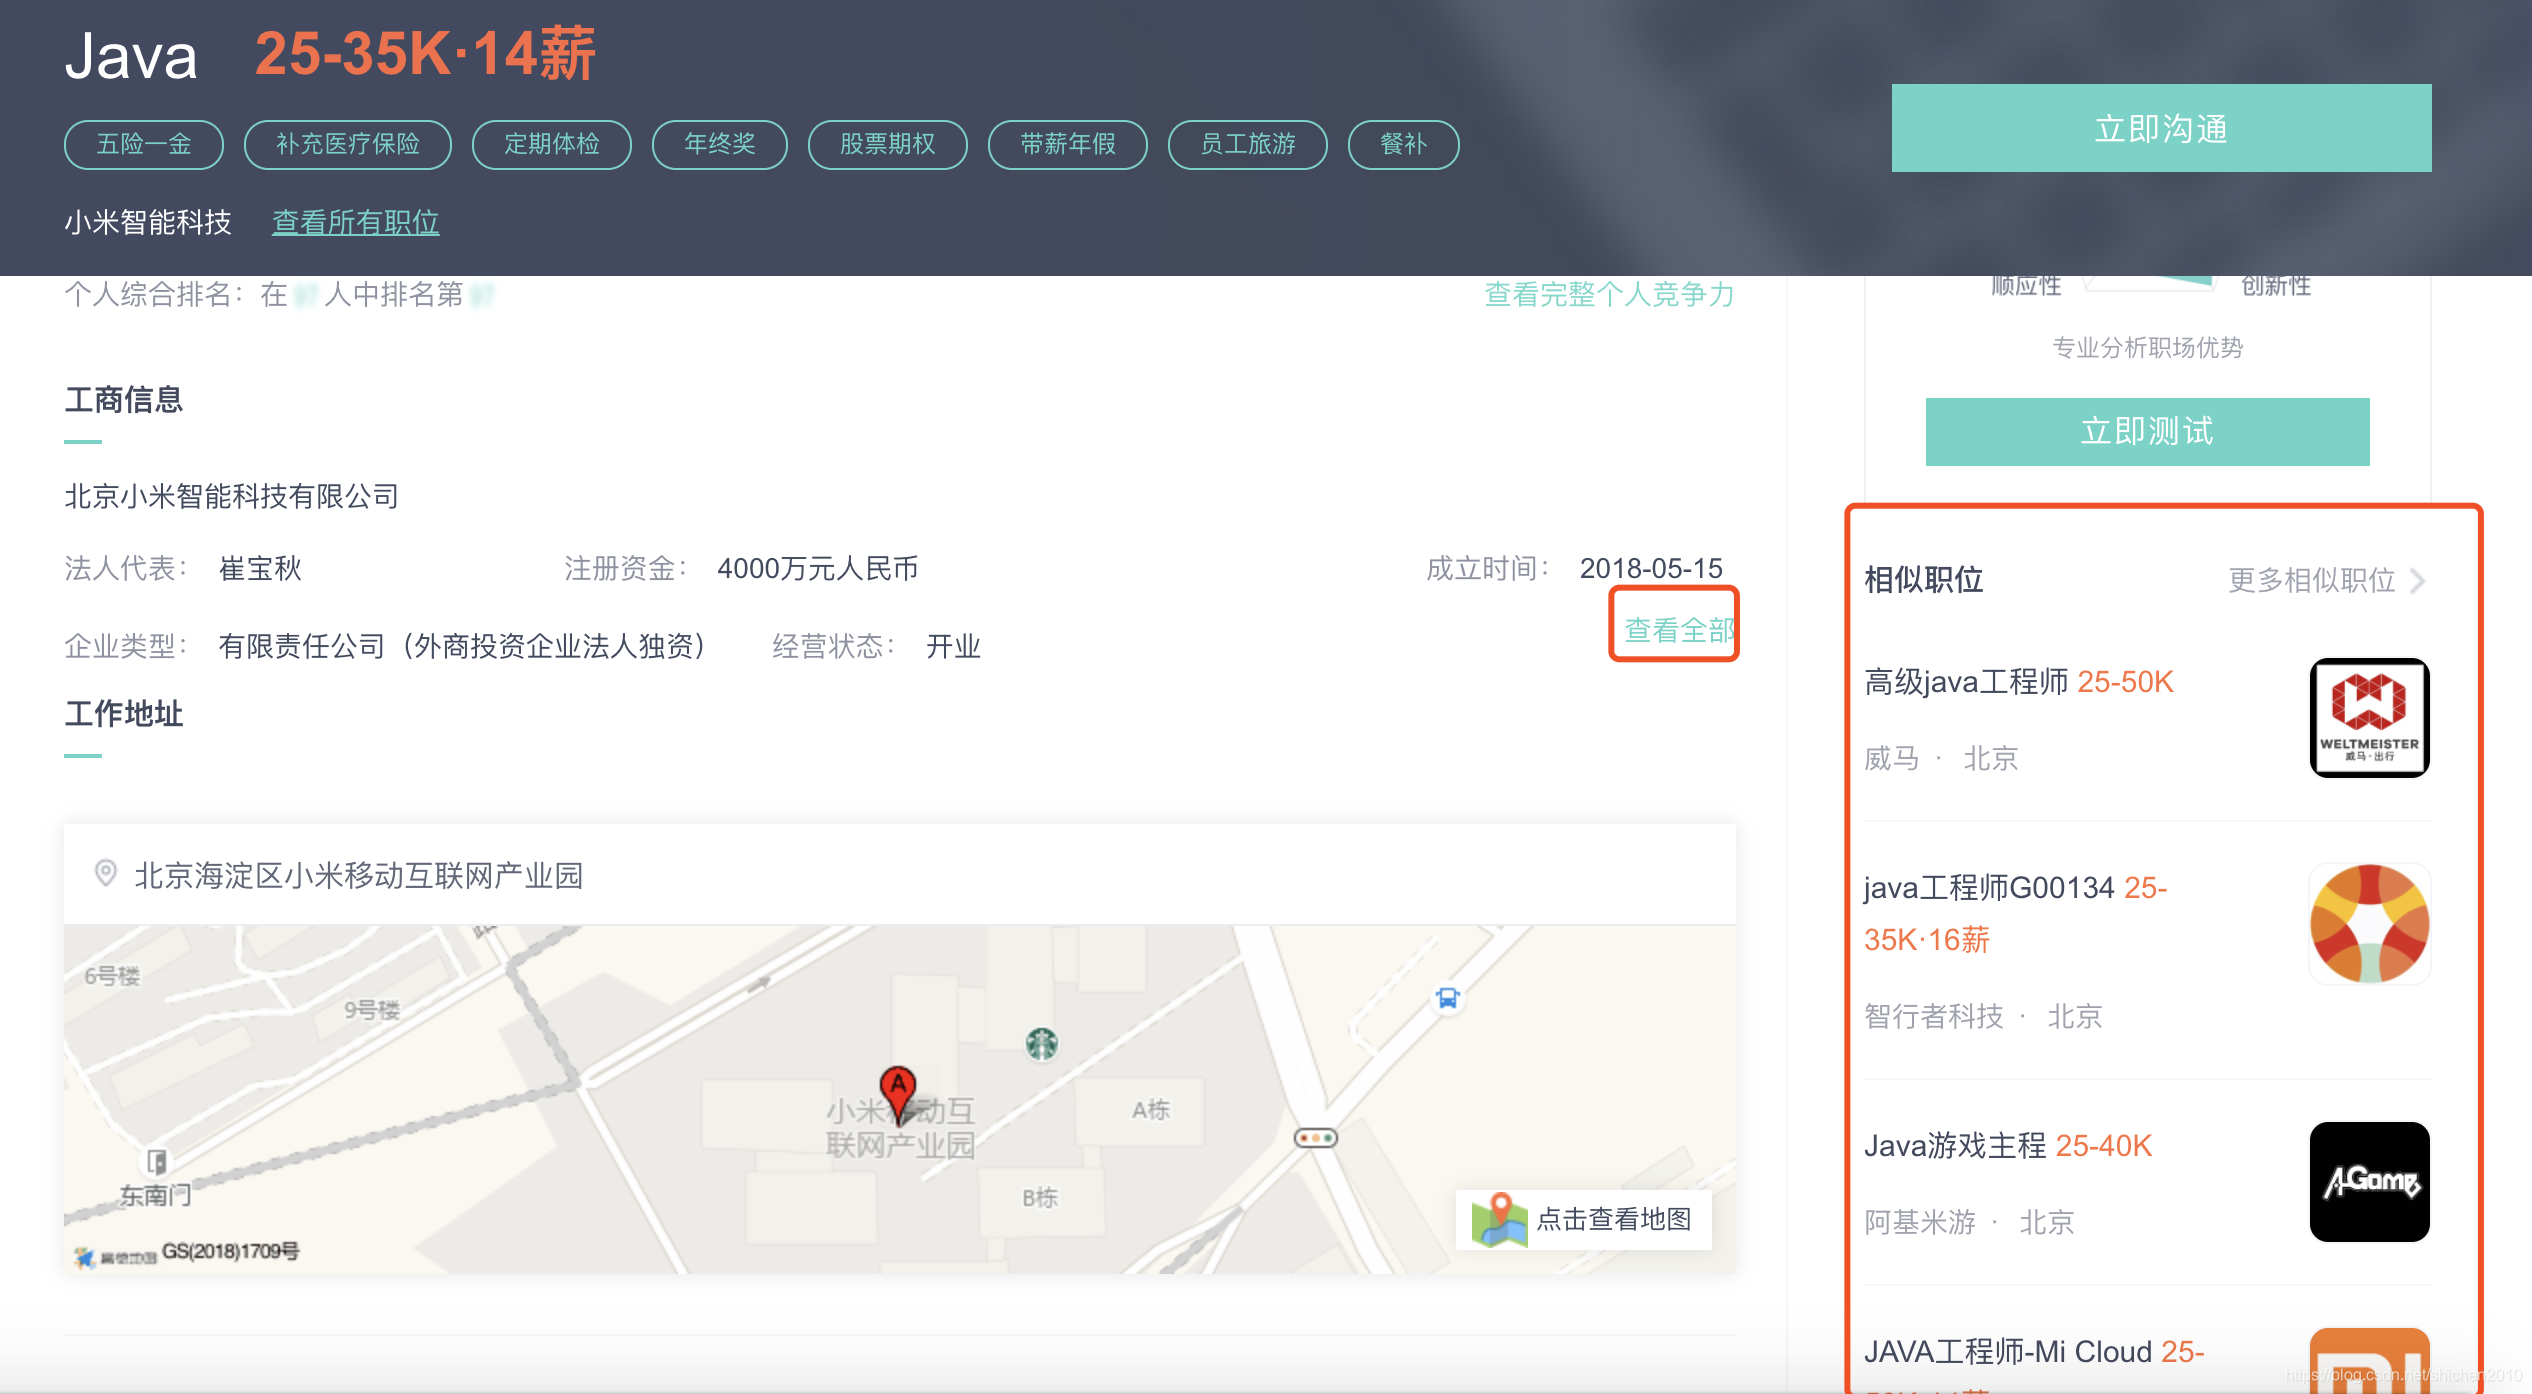Open Java游戏主程 job listing
Viewport: 2532px width, 1394px height.
1955,1146
